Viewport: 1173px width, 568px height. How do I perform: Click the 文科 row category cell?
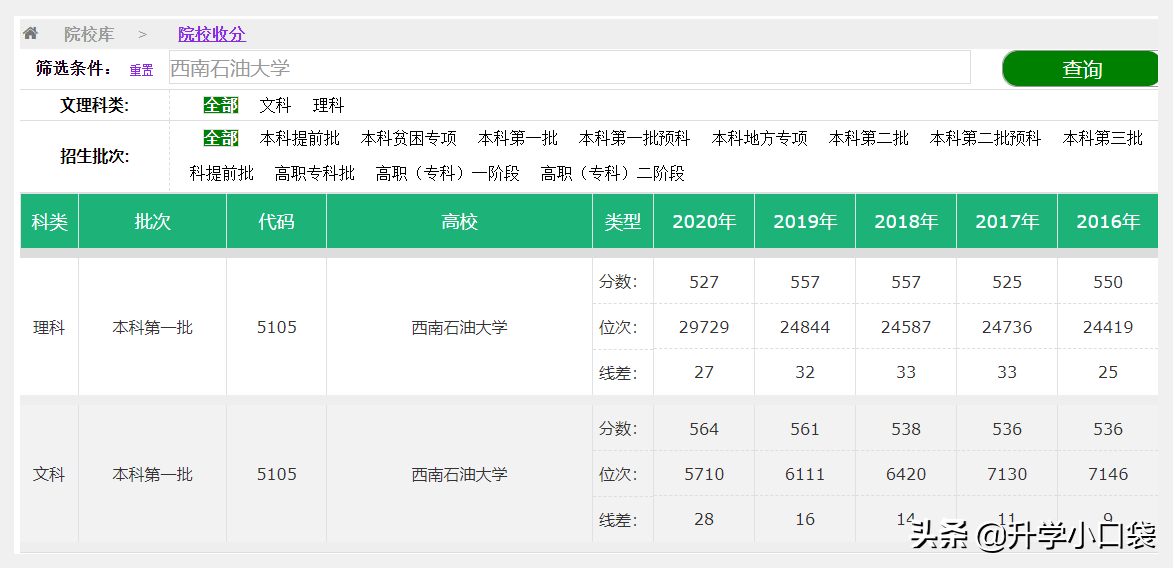(49, 474)
